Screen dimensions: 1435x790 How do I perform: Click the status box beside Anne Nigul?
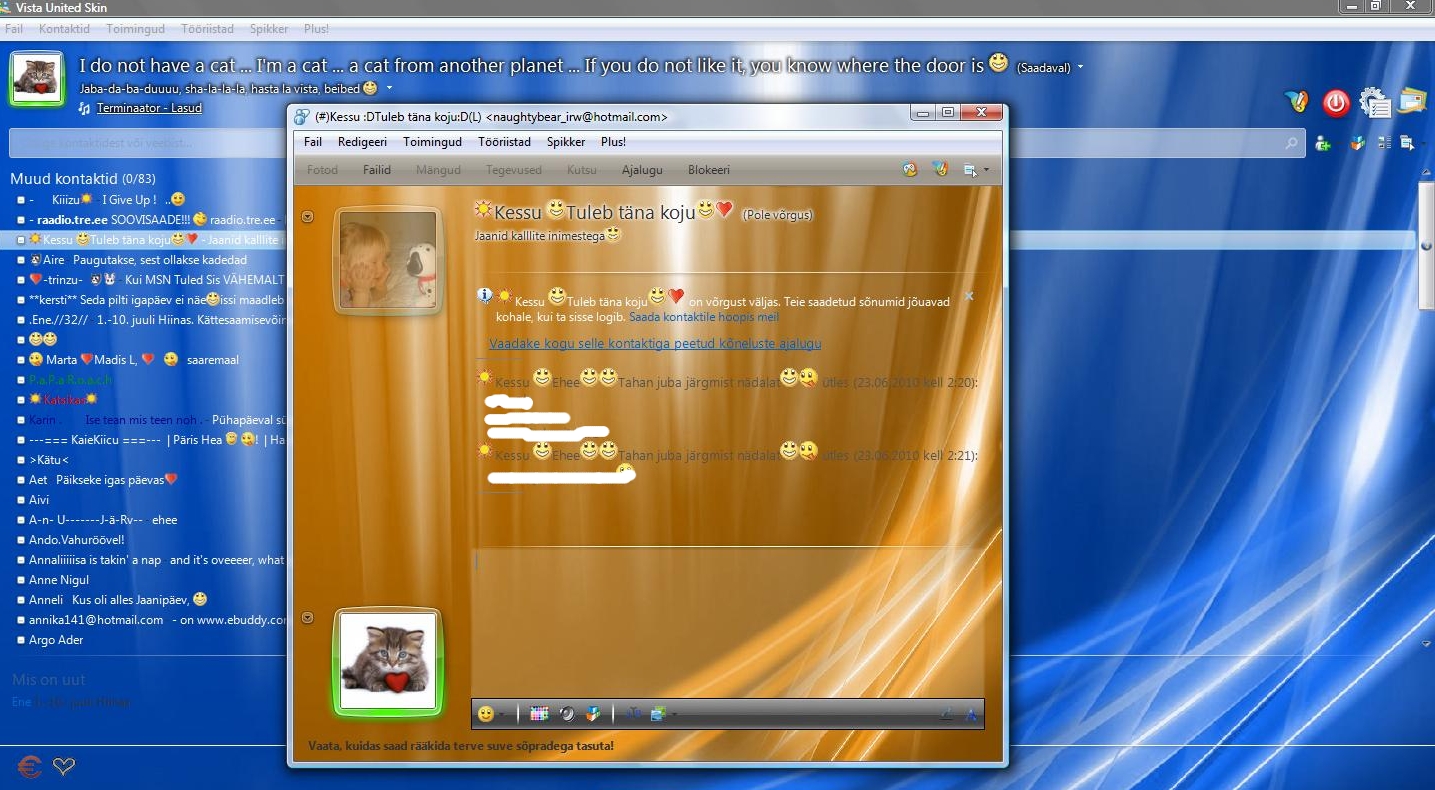coord(20,580)
